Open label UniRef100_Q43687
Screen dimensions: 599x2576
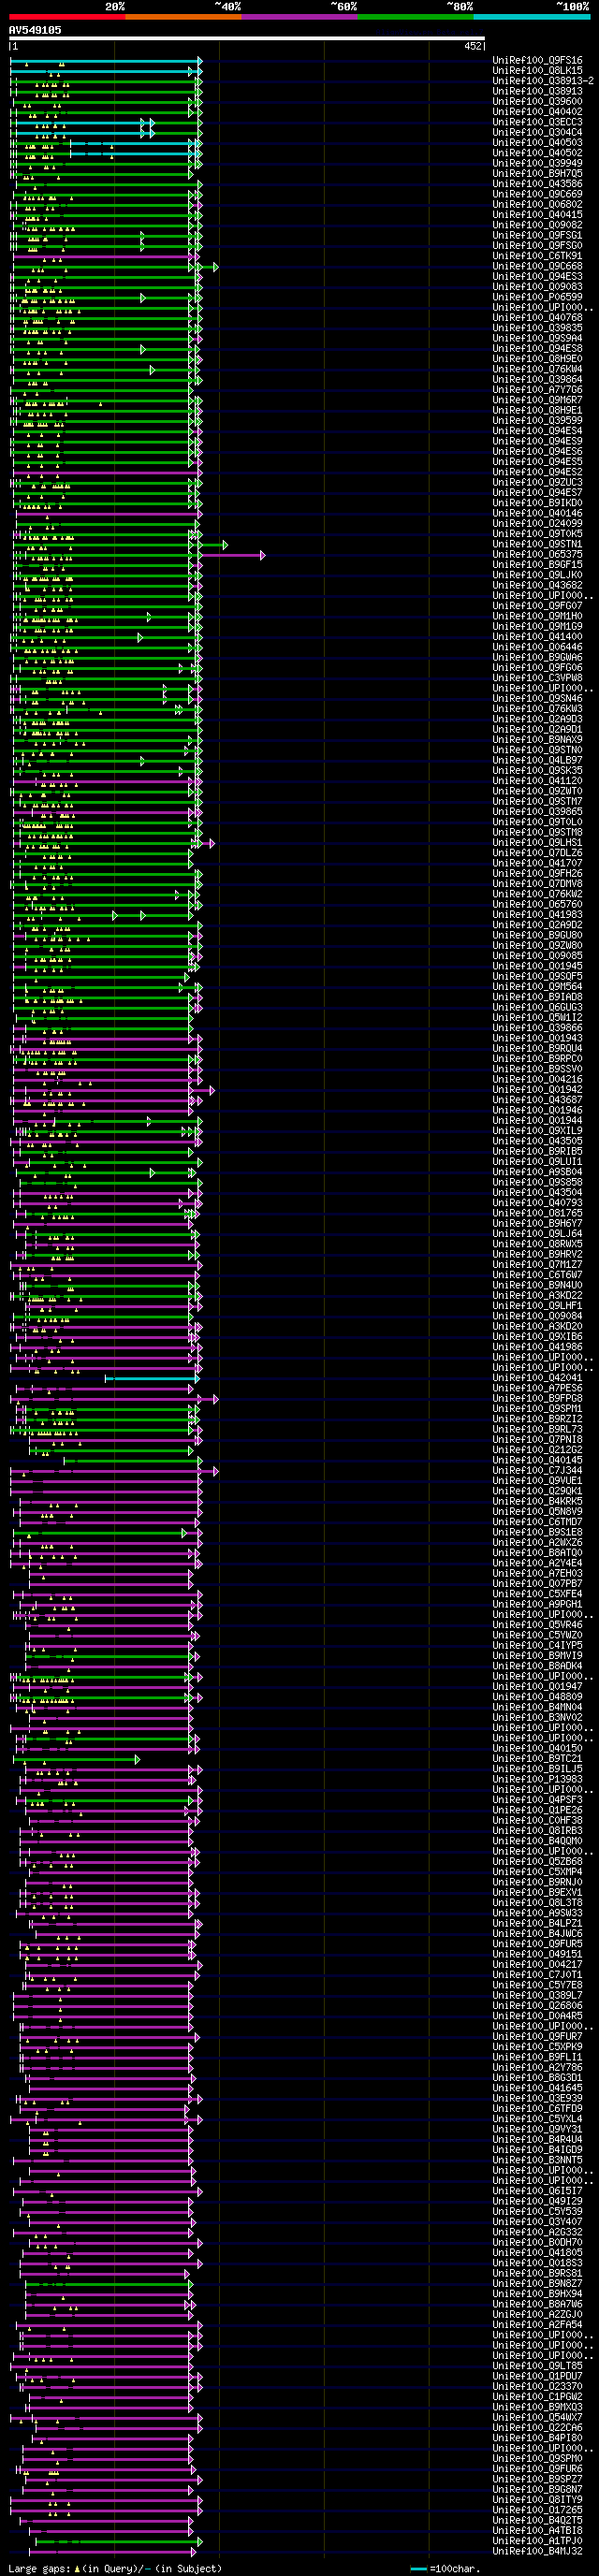point(537,1100)
